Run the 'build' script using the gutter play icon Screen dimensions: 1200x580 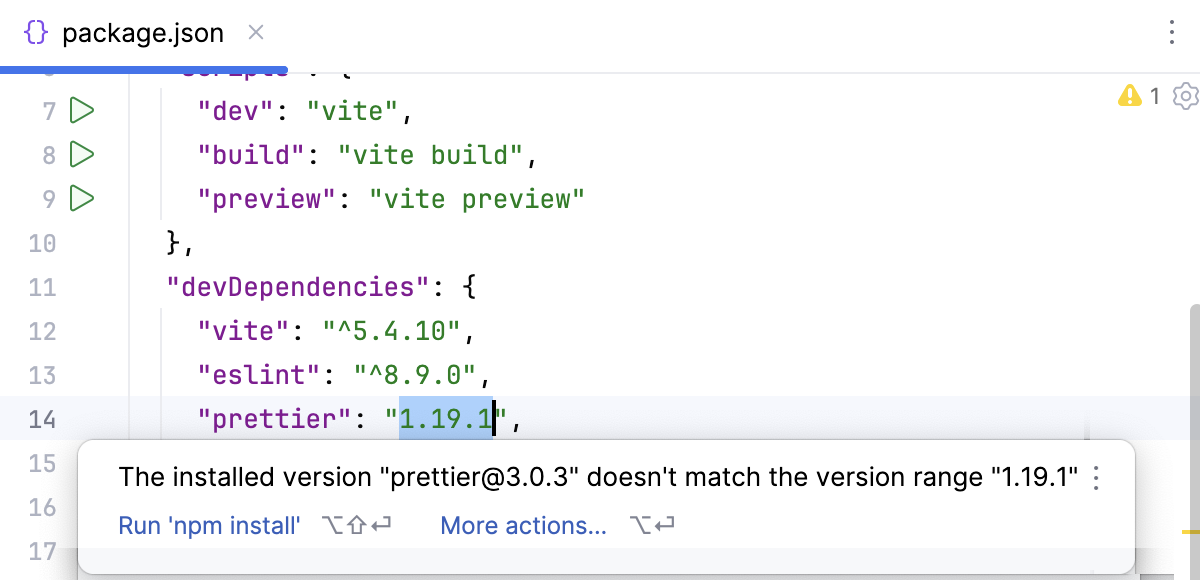tap(79, 155)
